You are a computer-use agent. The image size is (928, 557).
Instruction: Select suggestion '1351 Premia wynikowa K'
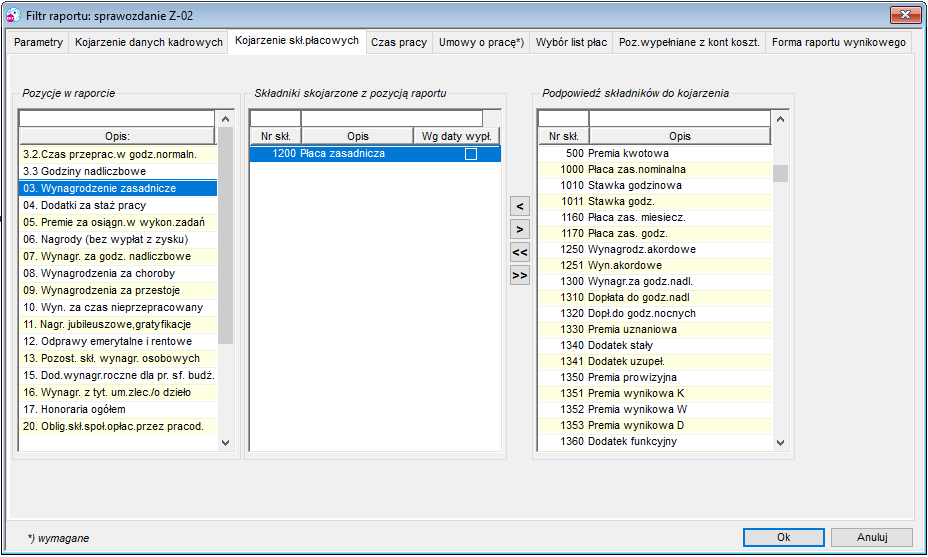pos(655,393)
